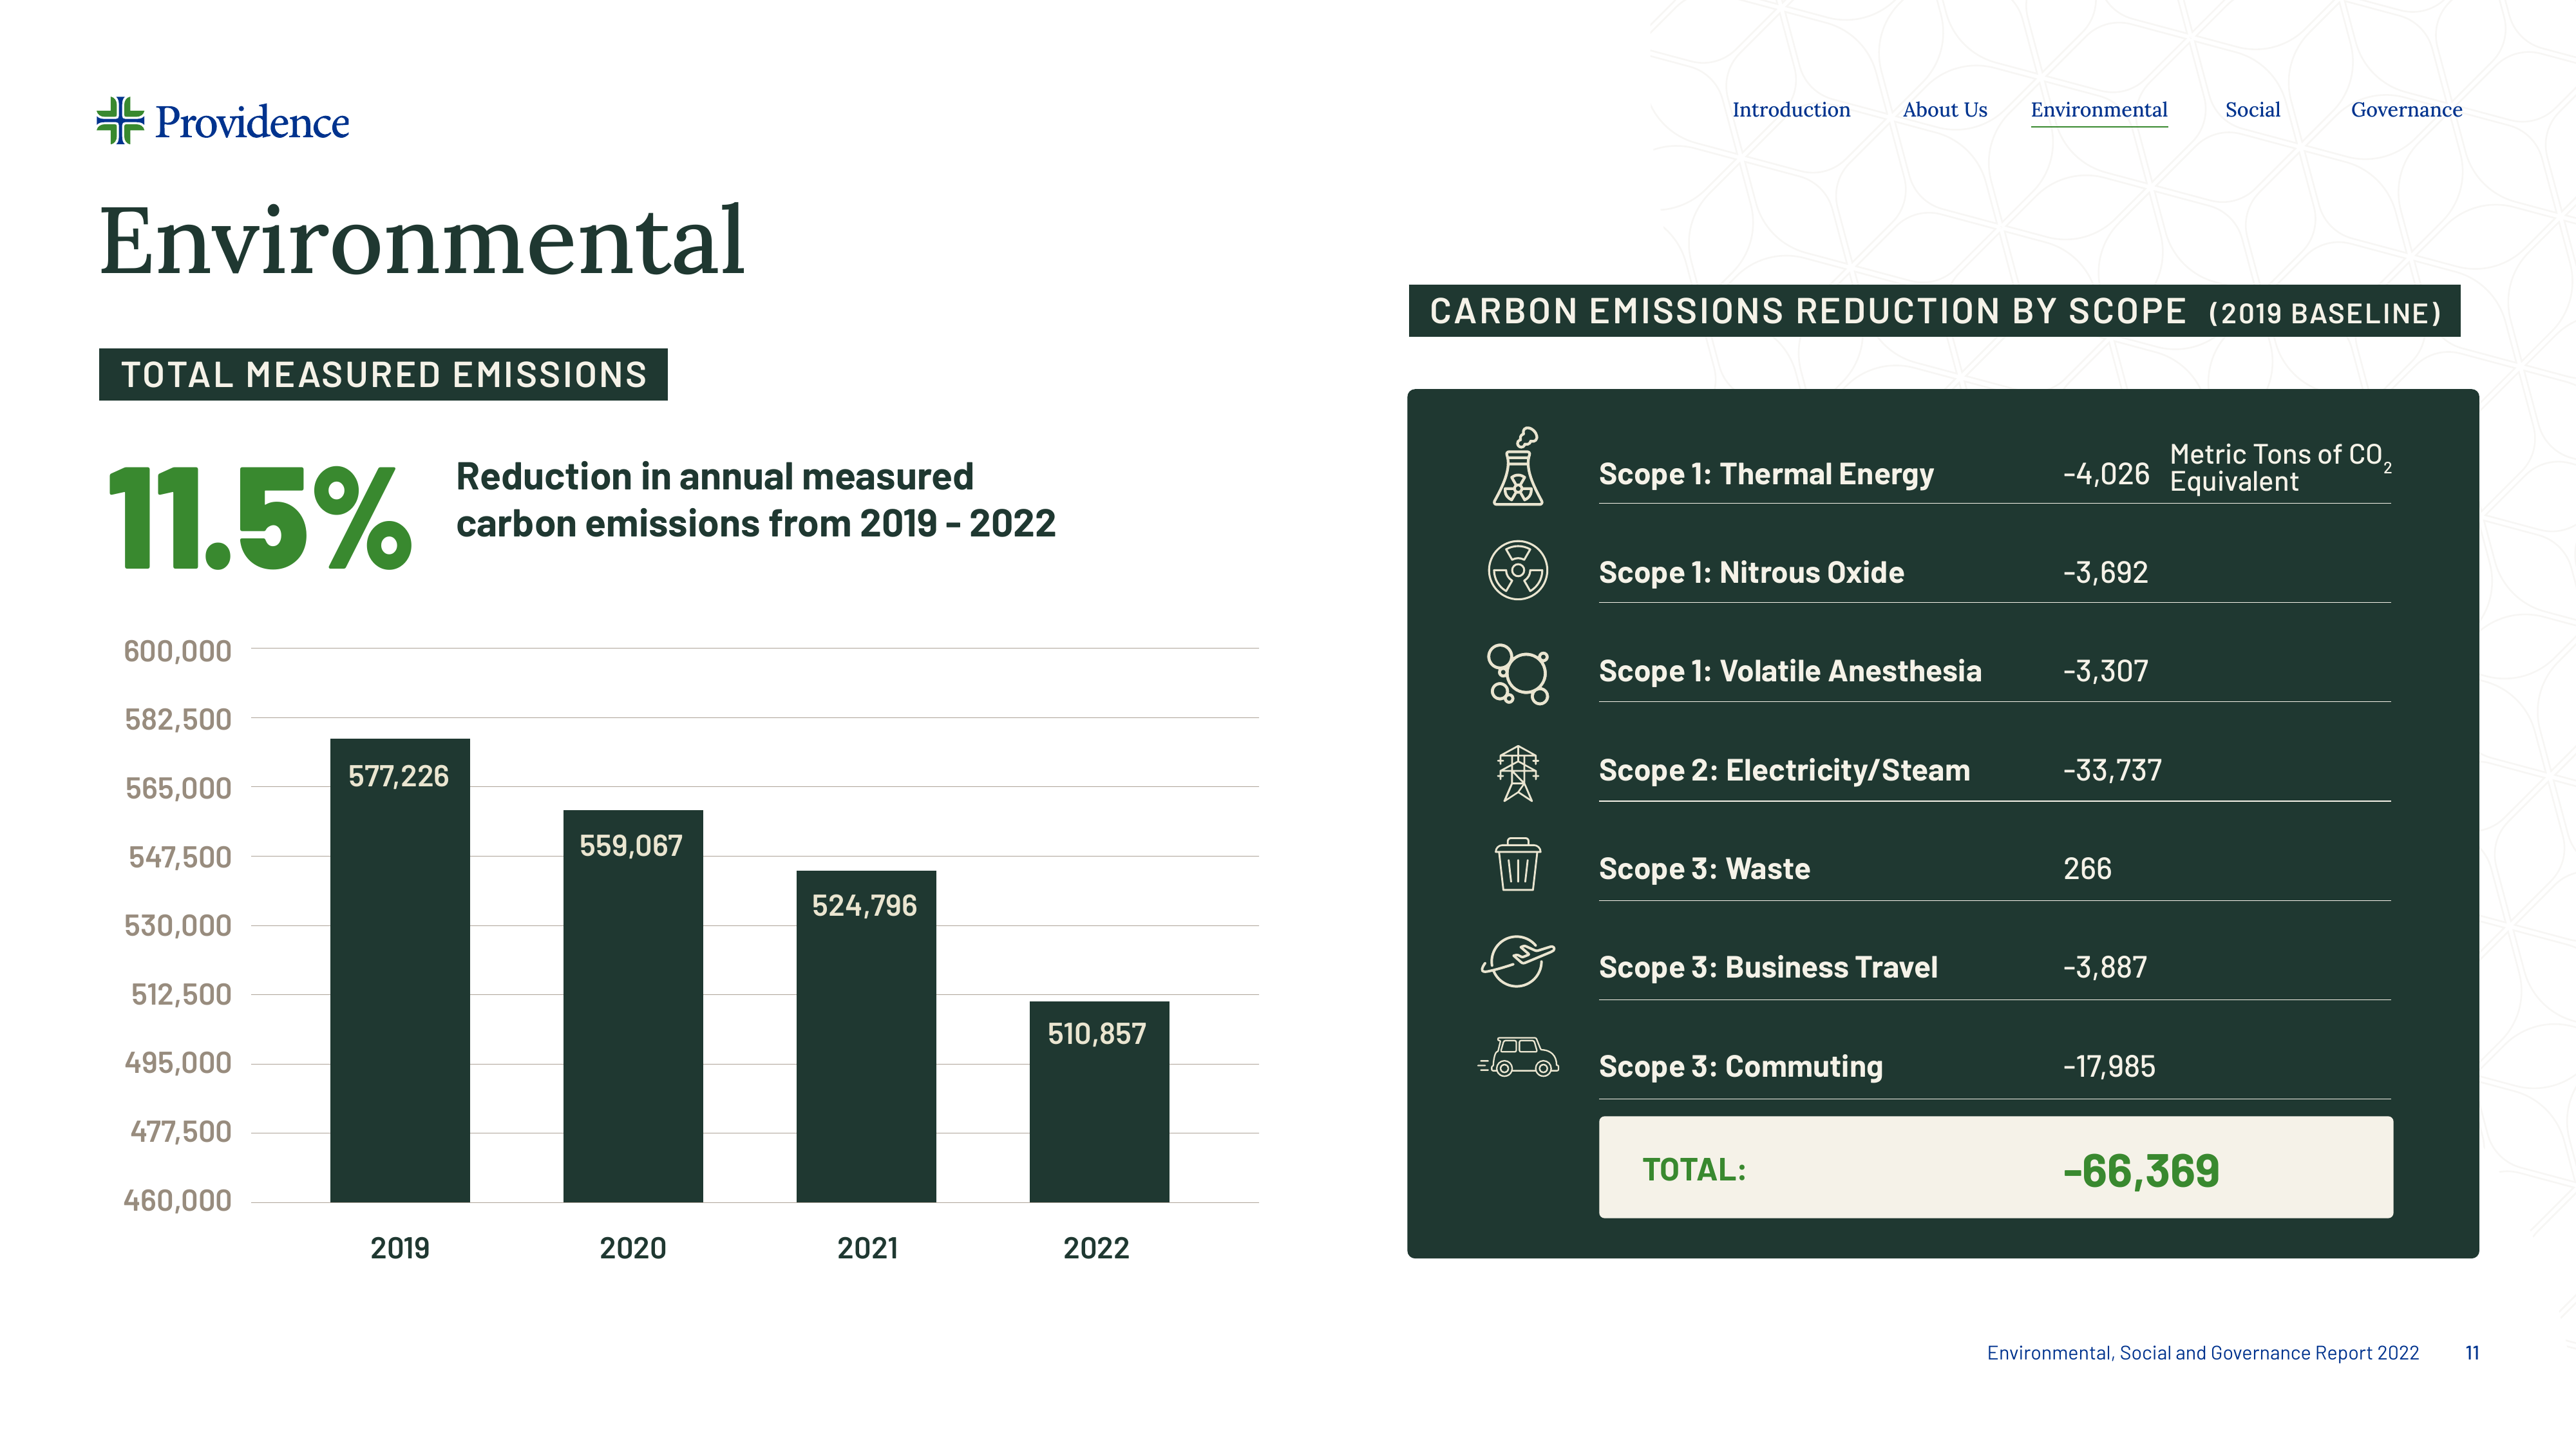Click the 2020 bar showing 559,067

point(633,1006)
